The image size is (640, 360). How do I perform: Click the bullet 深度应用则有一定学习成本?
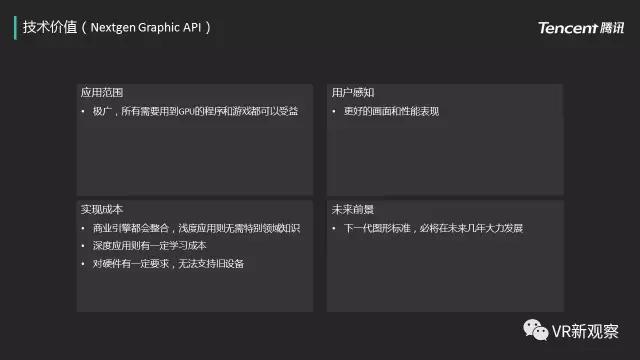coord(149,245)
